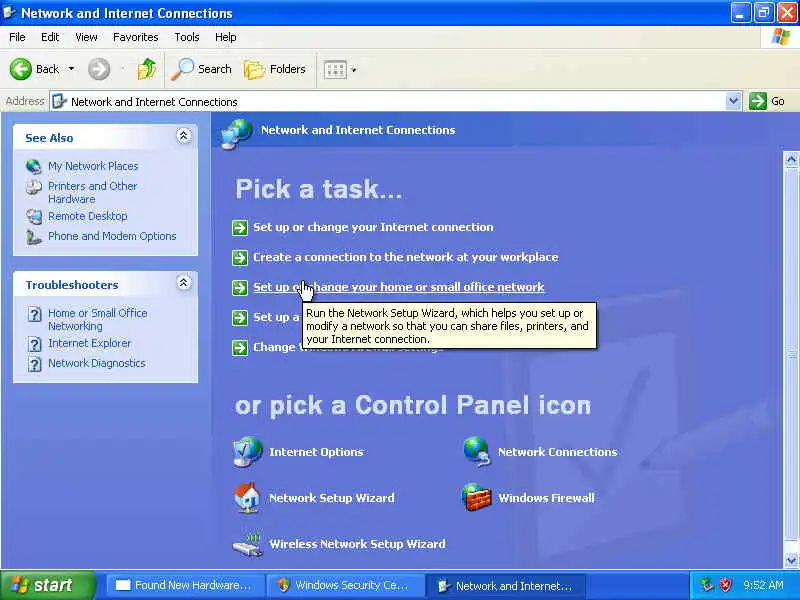This screenshot has width=800, height=600.
Task: Click the Views toolbar icon
Action: click(335, 69)
